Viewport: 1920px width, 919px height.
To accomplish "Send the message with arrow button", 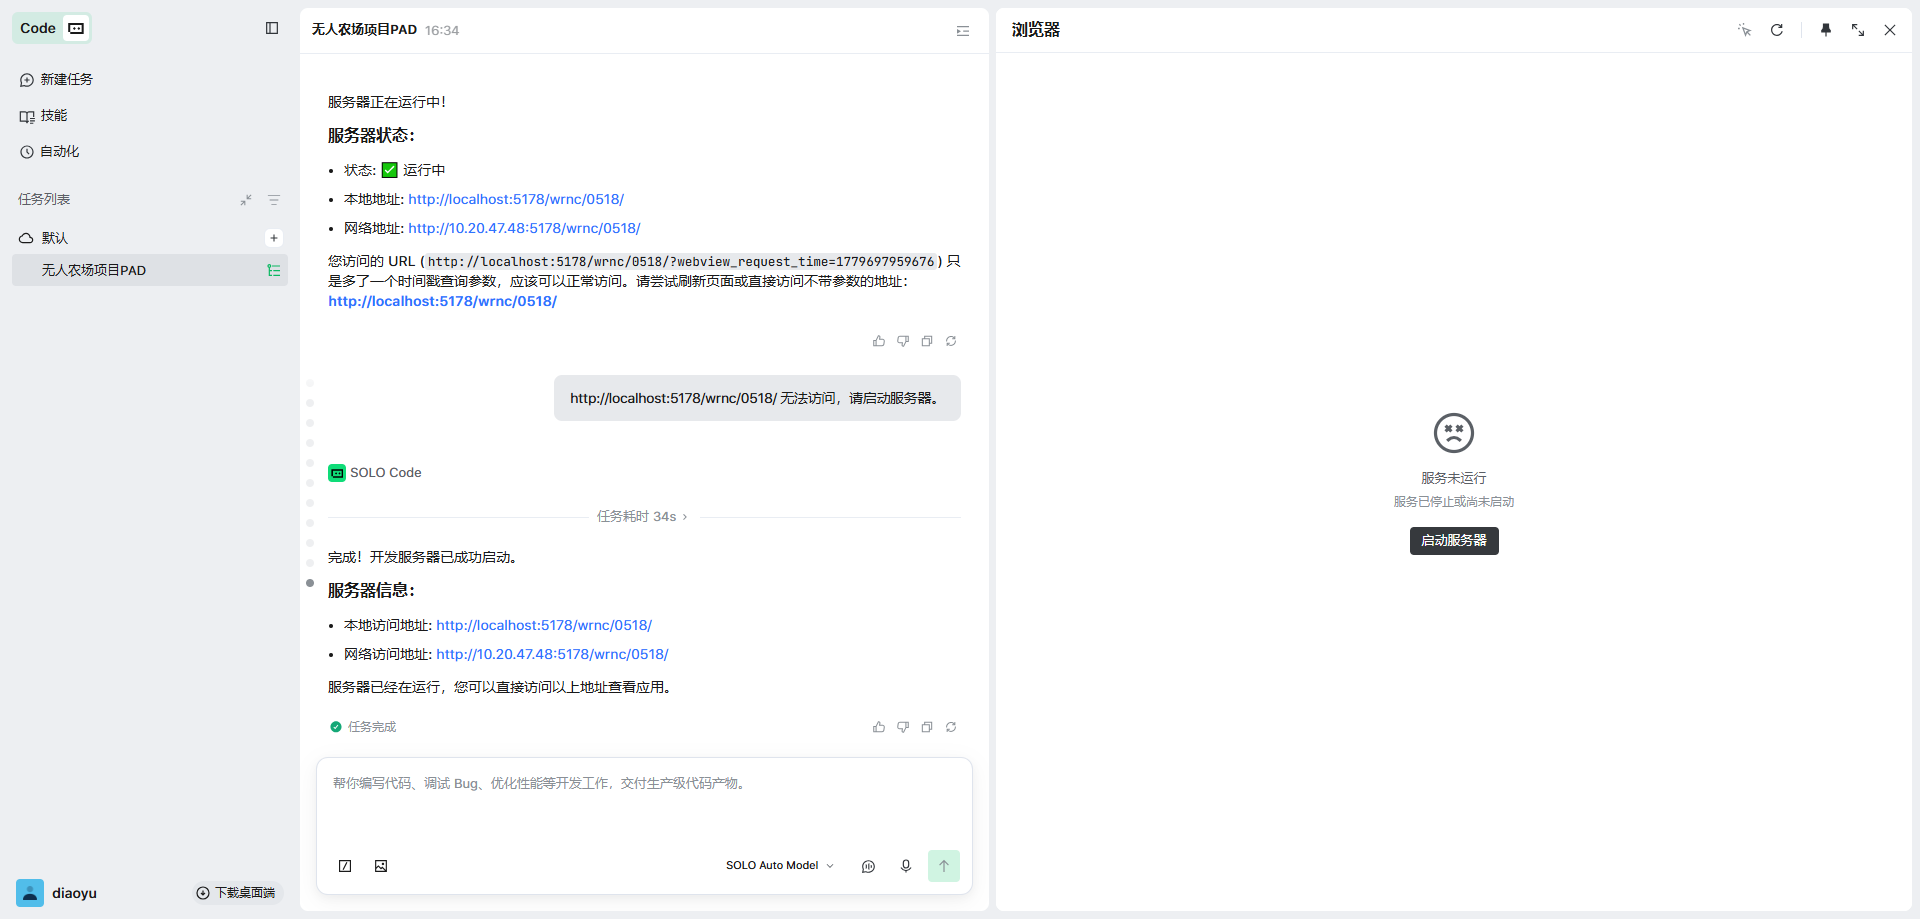I will (x=944, y=866).
